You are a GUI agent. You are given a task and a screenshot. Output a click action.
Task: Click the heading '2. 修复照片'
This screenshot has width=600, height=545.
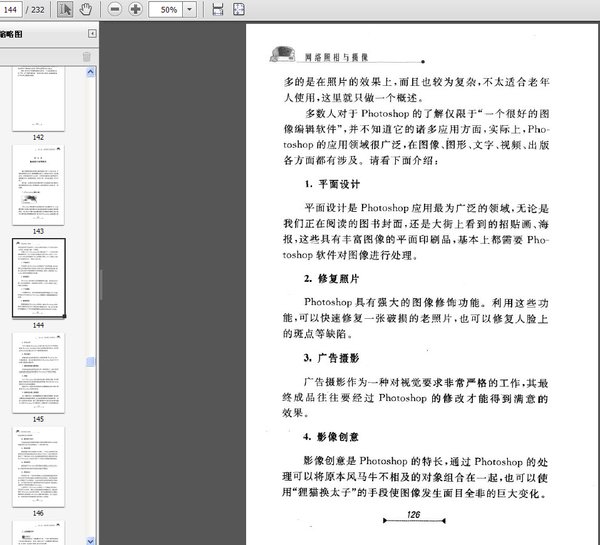pos(332,279)
